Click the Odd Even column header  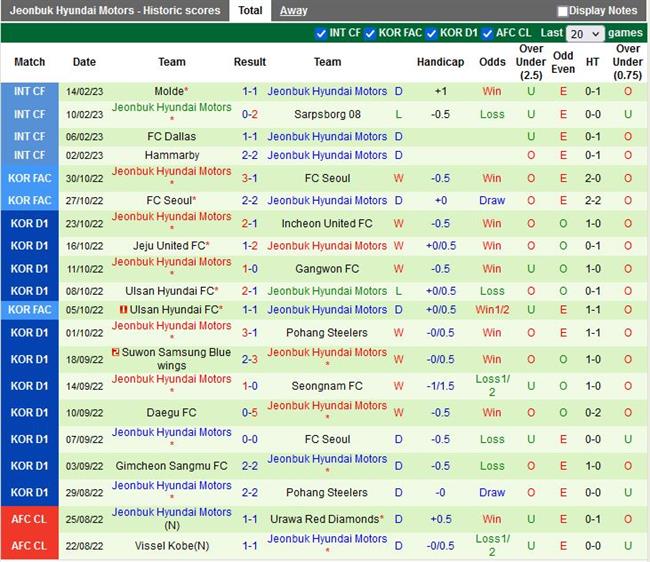(563, 62)
